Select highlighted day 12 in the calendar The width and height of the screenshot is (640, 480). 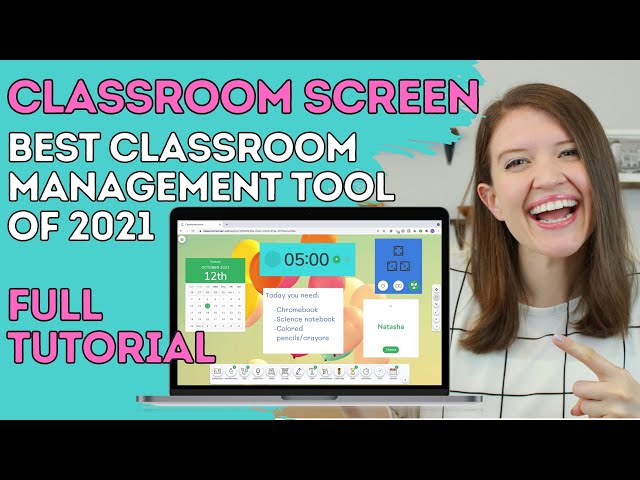pyautogui.click(x=207, y=306)
